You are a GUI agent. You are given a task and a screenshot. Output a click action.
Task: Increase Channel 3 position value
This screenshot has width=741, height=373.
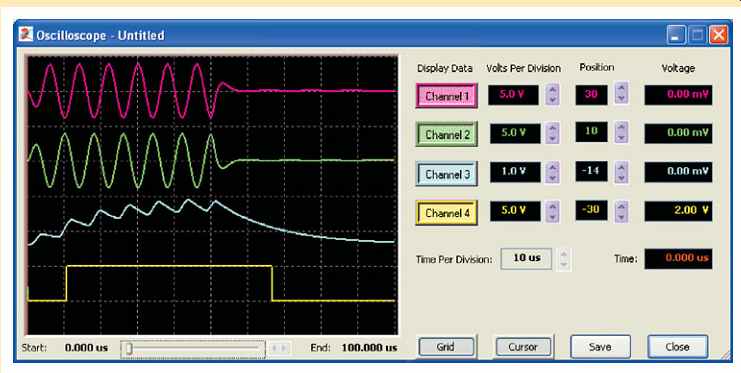(622, 166)
